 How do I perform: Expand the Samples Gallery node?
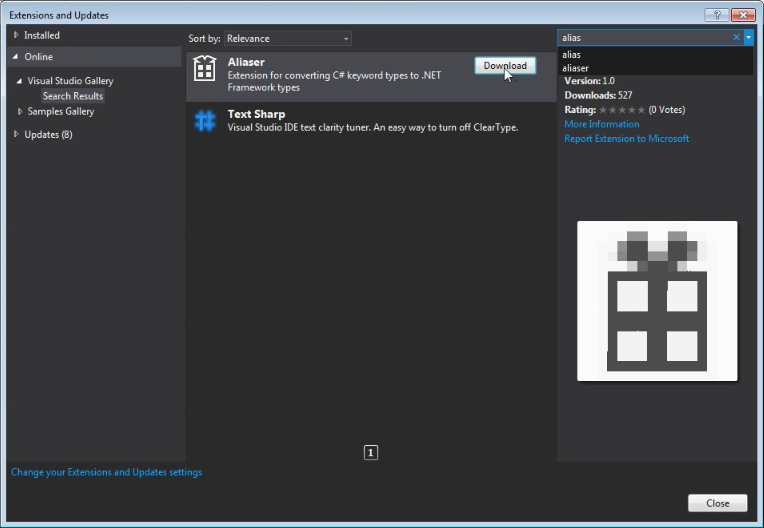pos(19,112)
